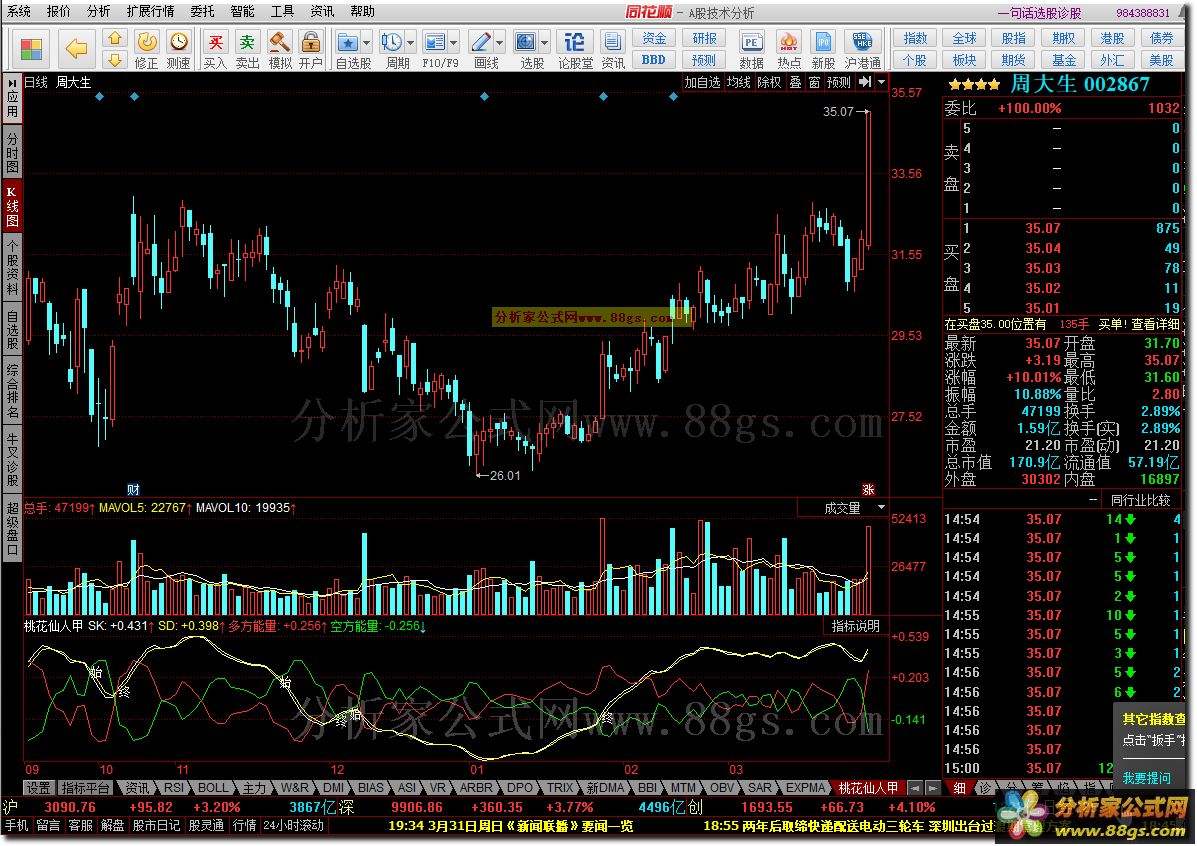This screenshot has height=846, width=1197.
Task: Open the 自选股 folder star icon
Action: tap(348, 41)
